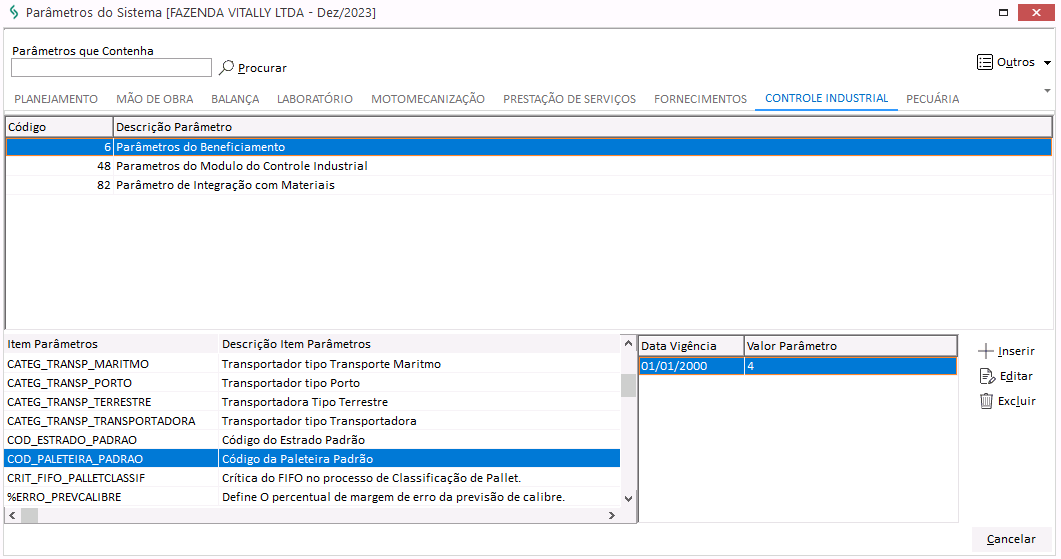Click the magnifier icon next to Procurar
This screenshot has width=1061, height=559.
point(227,67)
